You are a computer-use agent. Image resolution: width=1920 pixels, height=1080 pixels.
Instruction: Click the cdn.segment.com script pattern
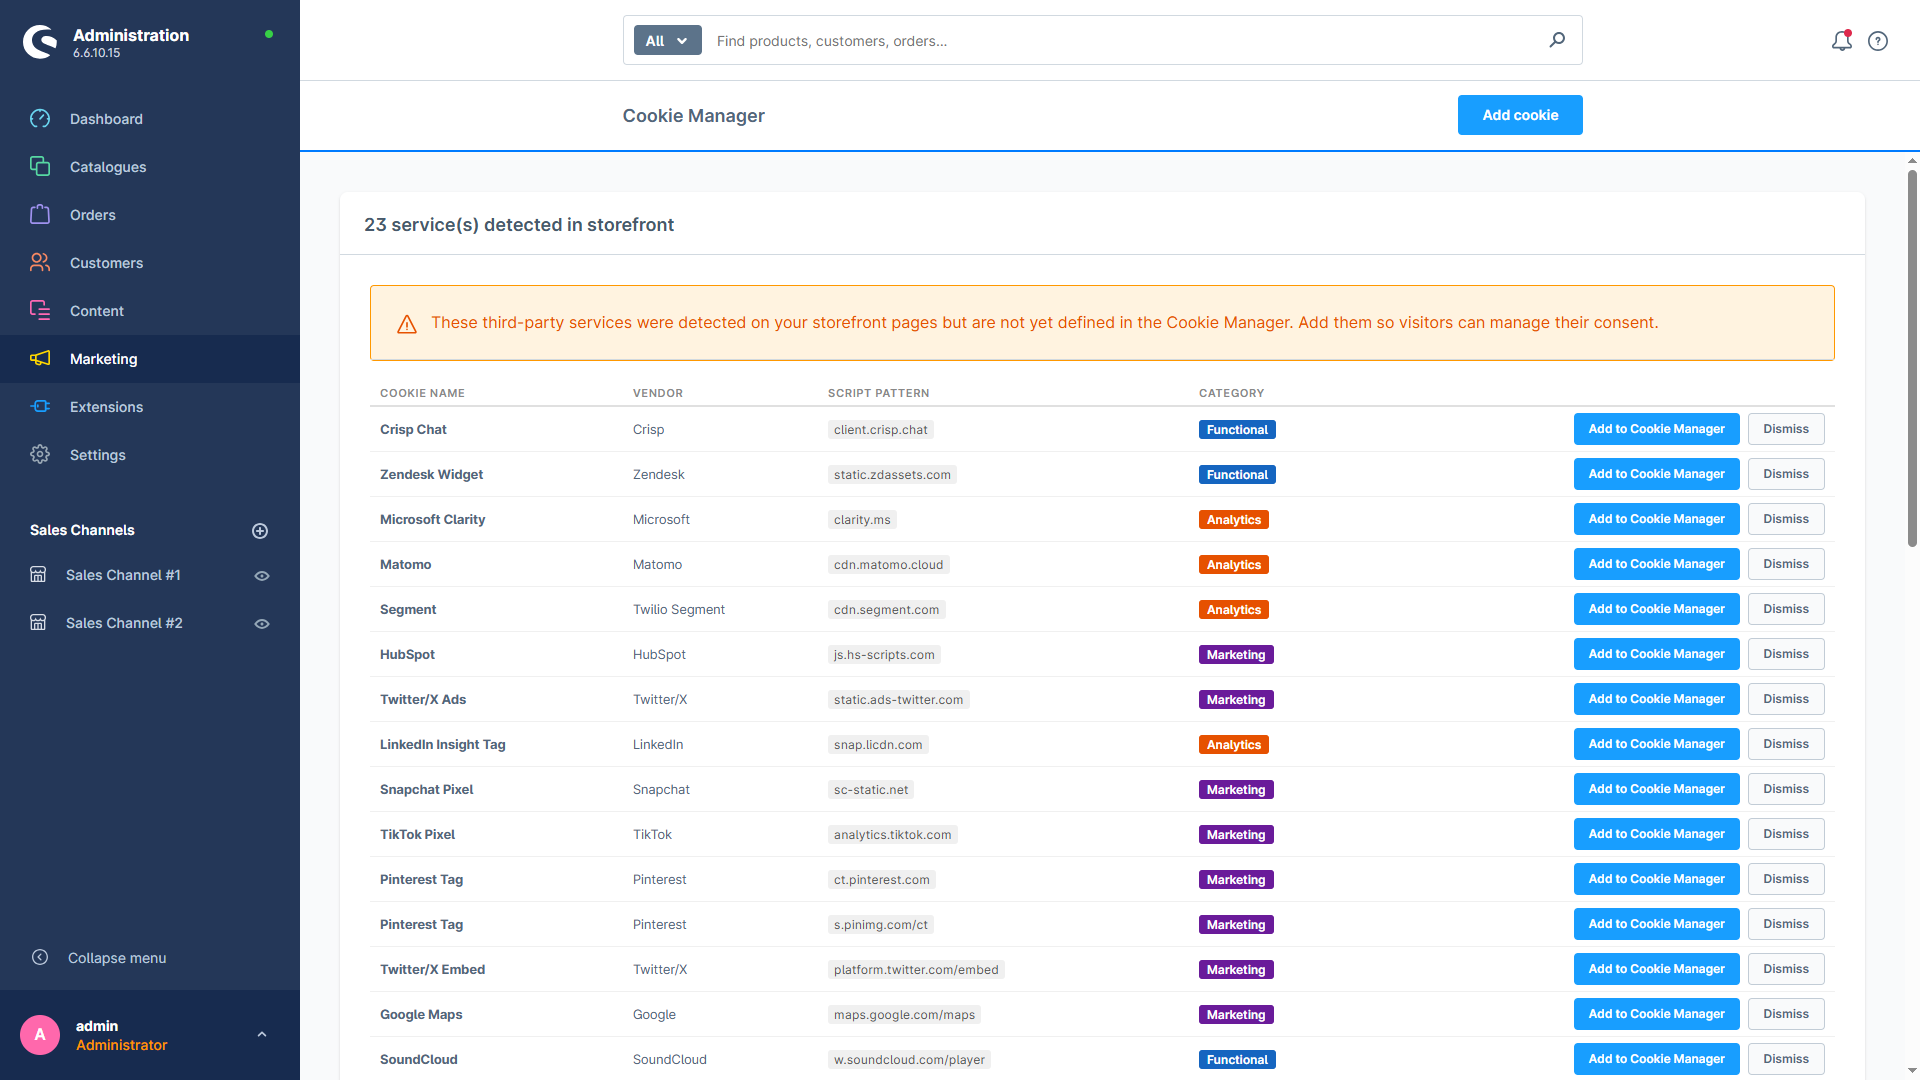(x=886, y=610)
